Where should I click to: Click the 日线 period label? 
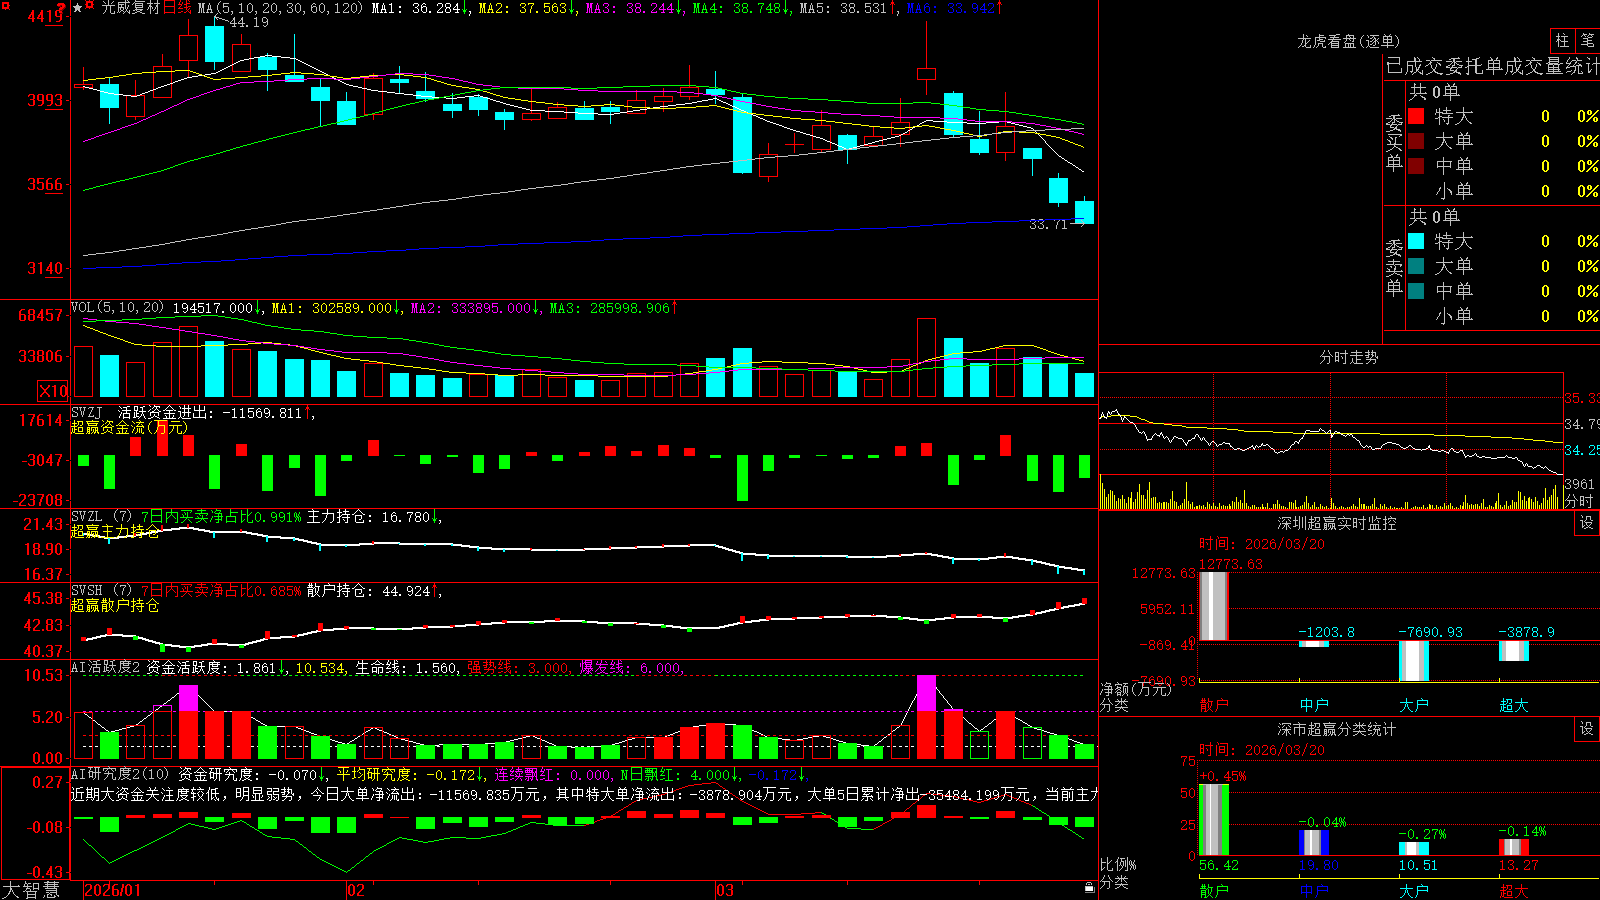[x=177, y=8]
